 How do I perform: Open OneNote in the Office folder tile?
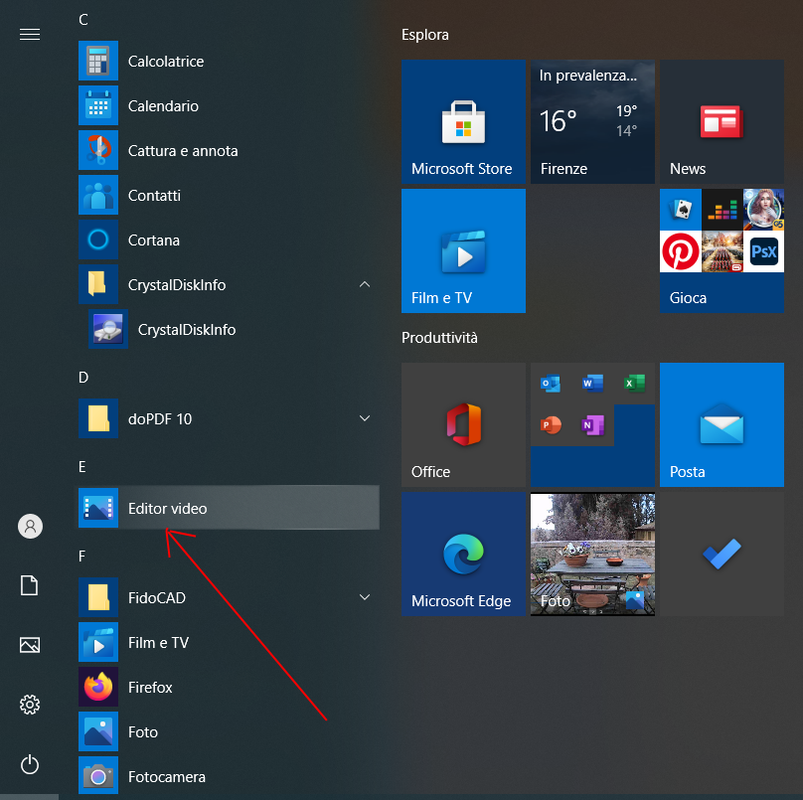click(x=593, y=425)
